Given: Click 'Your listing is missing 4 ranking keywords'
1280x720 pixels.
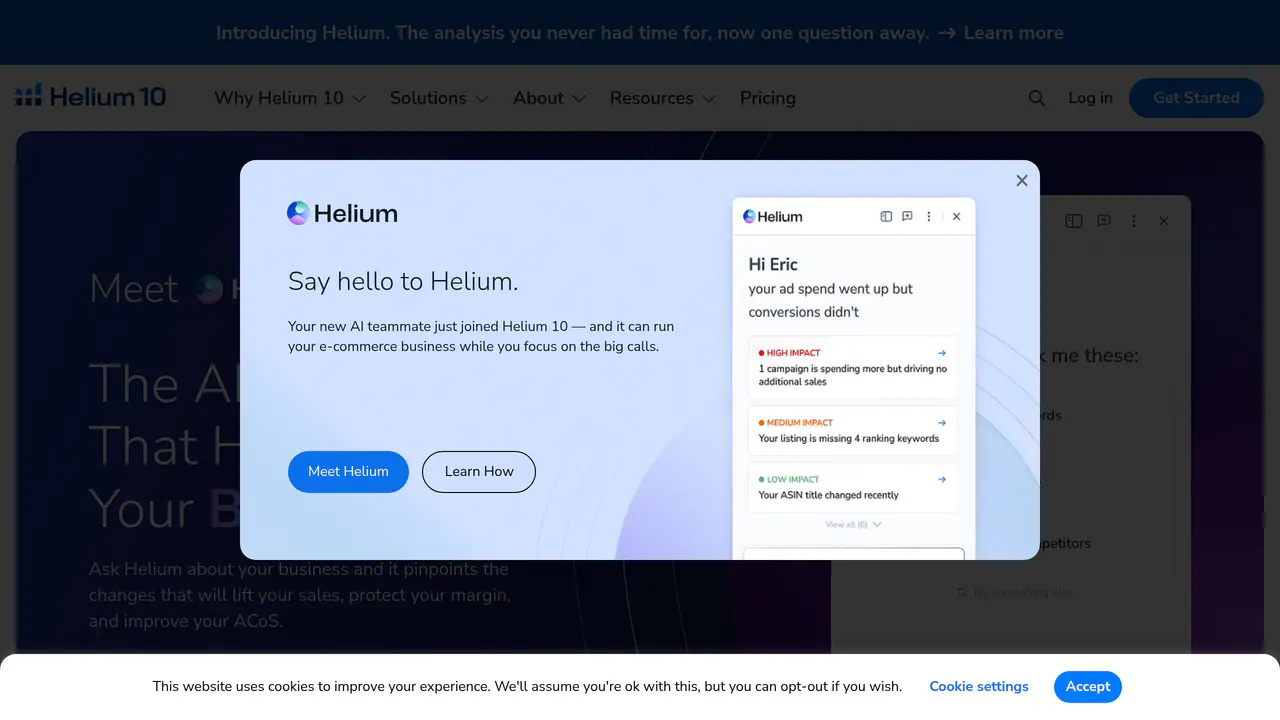Looking at the screenshot, I should 849,438.
